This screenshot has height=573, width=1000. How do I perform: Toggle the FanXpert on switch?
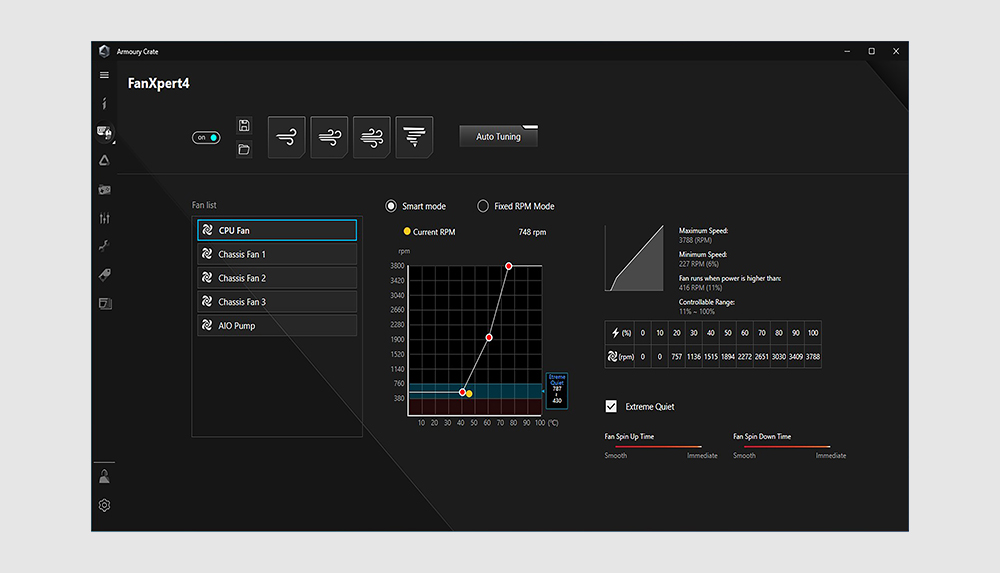[x=206, y=137]
